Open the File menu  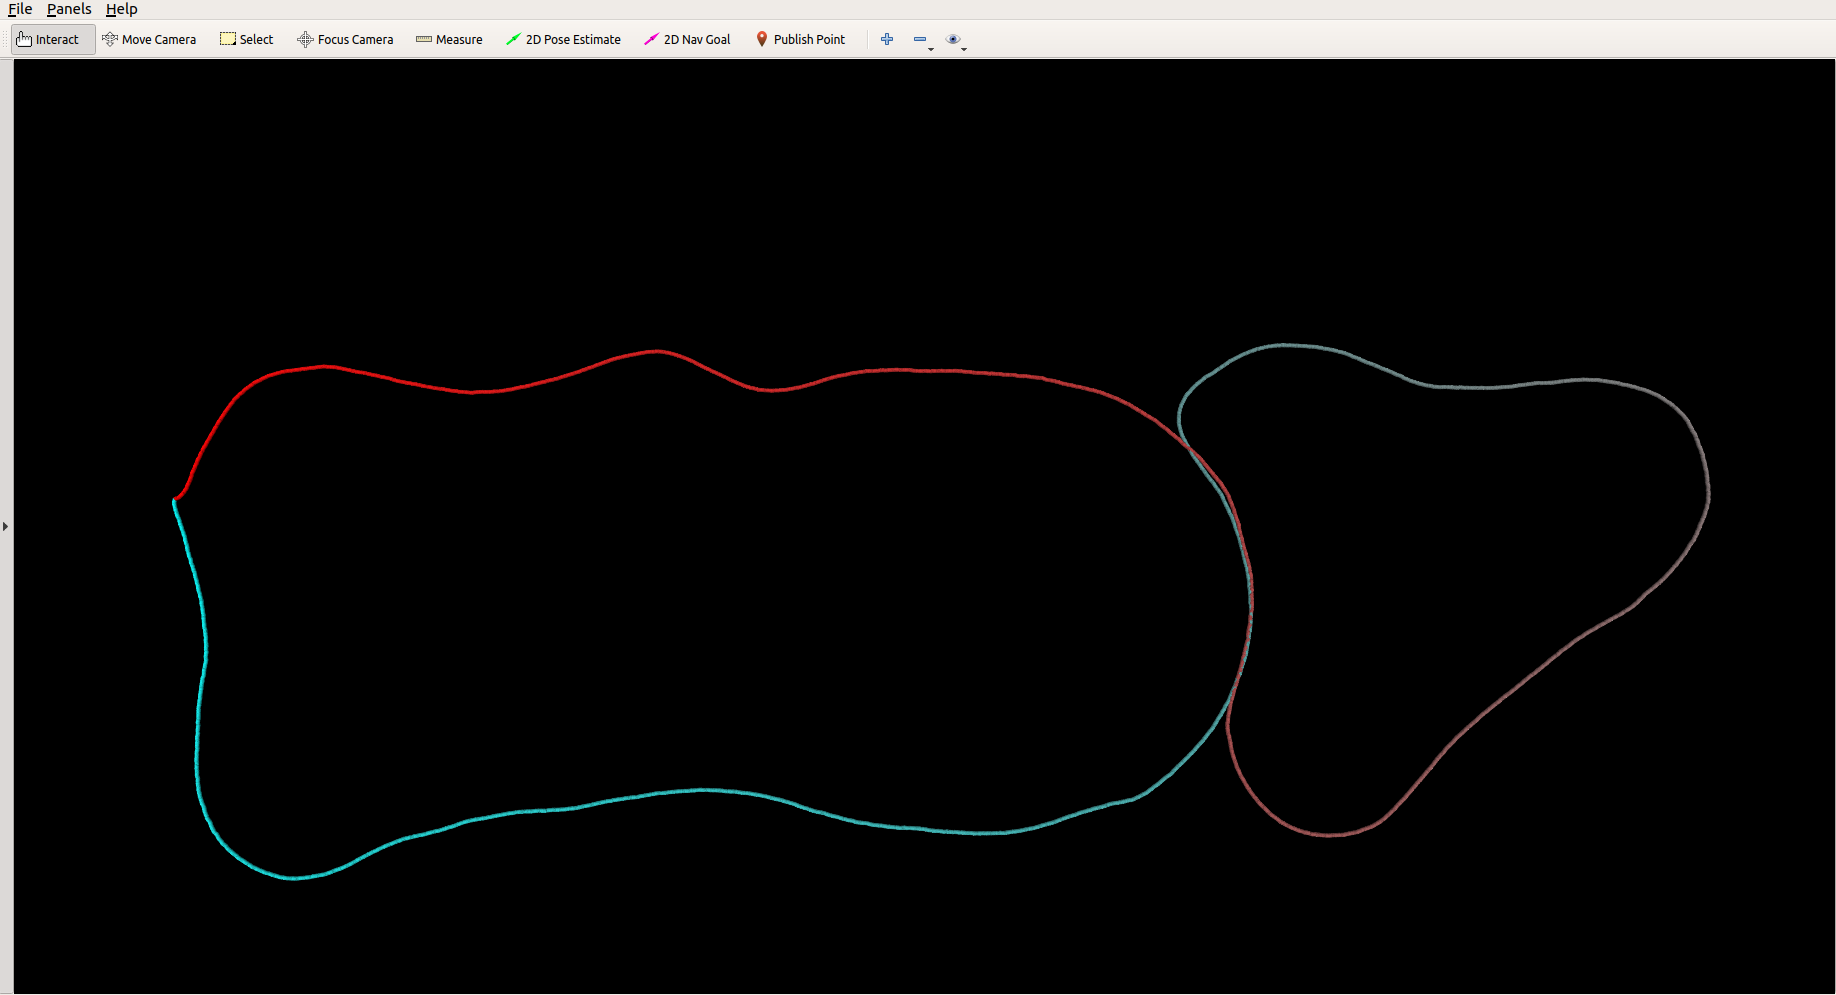pyautogui.click(x=20, y=9)
